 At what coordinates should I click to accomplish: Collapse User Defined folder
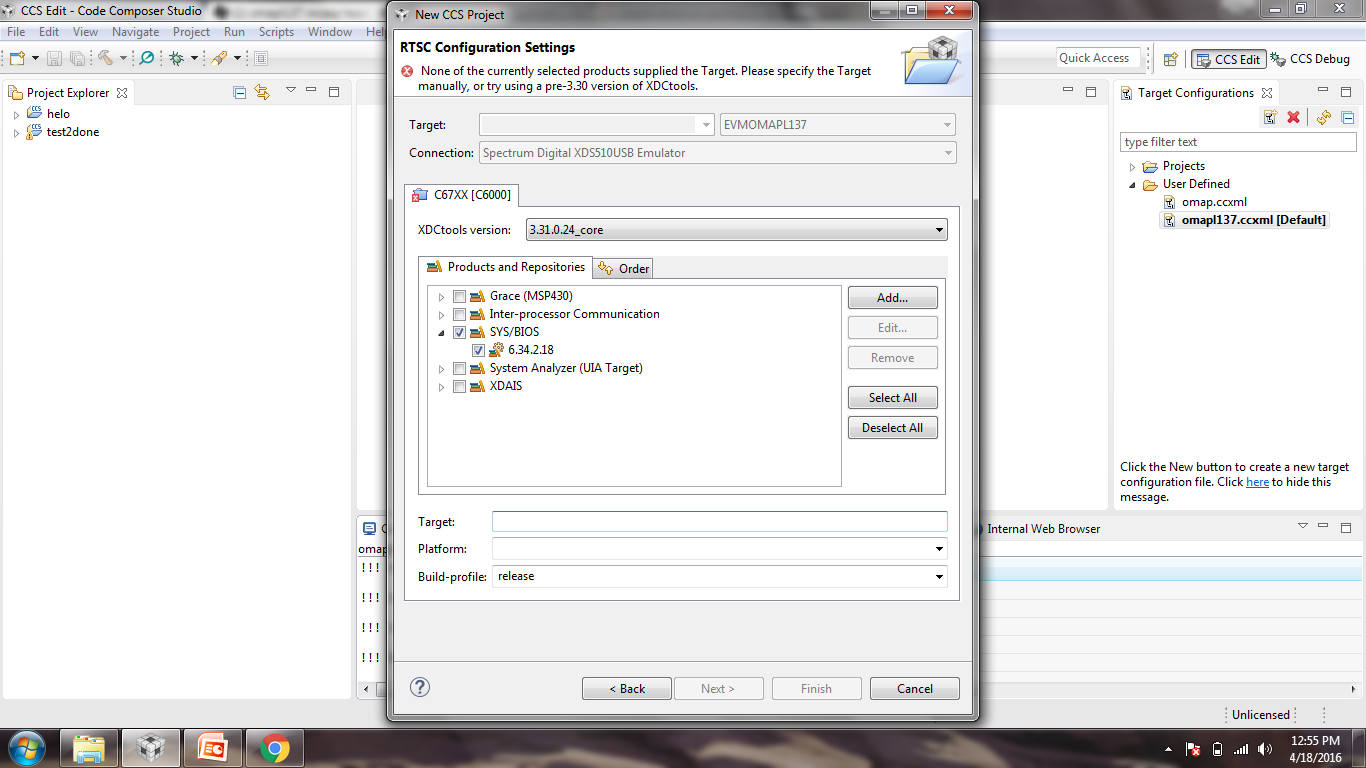tap(1132, 185)
